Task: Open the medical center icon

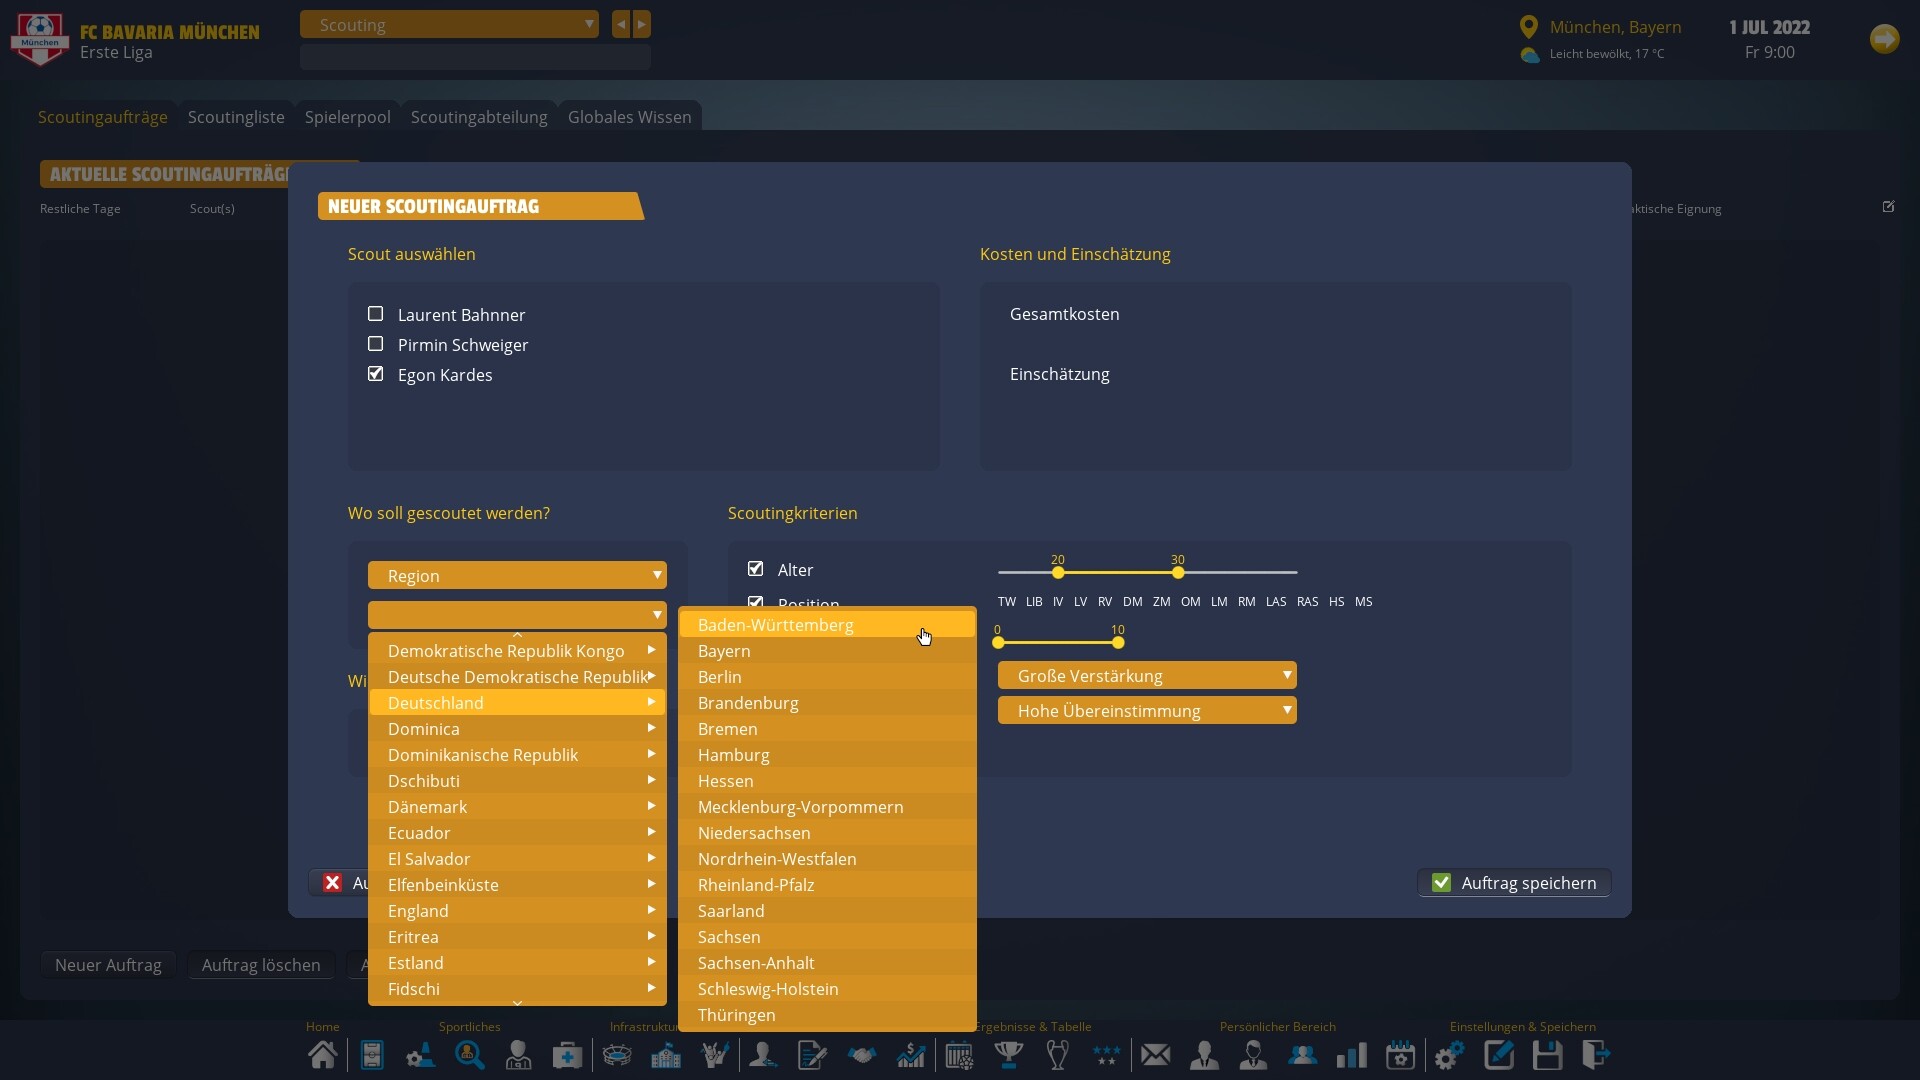Action: [x=566, y=1055]
